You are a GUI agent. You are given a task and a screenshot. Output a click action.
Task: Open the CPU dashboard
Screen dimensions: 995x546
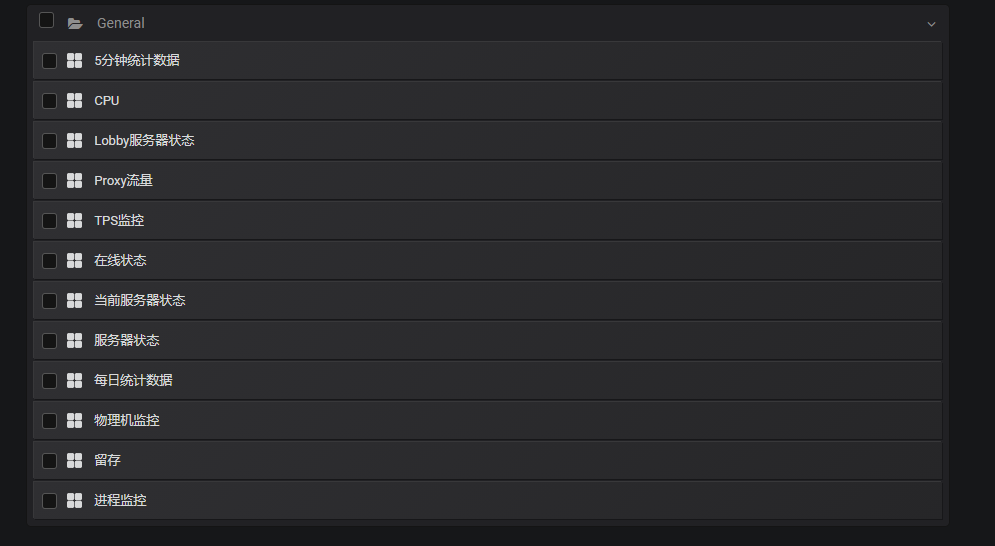click(487, 100)
